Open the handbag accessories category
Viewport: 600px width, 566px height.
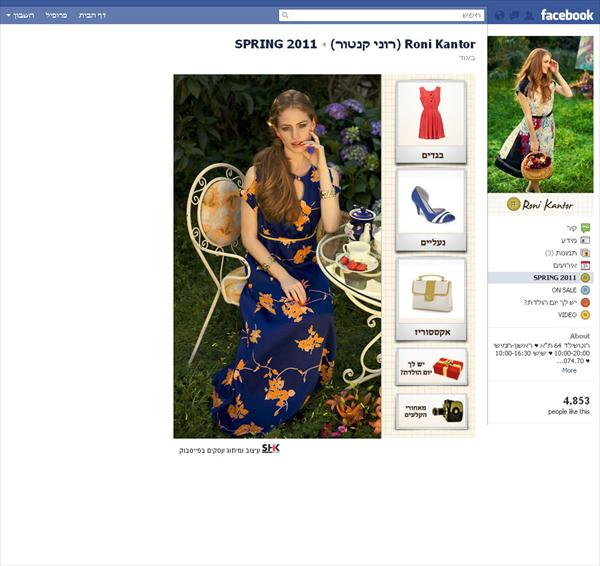(x=431, y=299)
